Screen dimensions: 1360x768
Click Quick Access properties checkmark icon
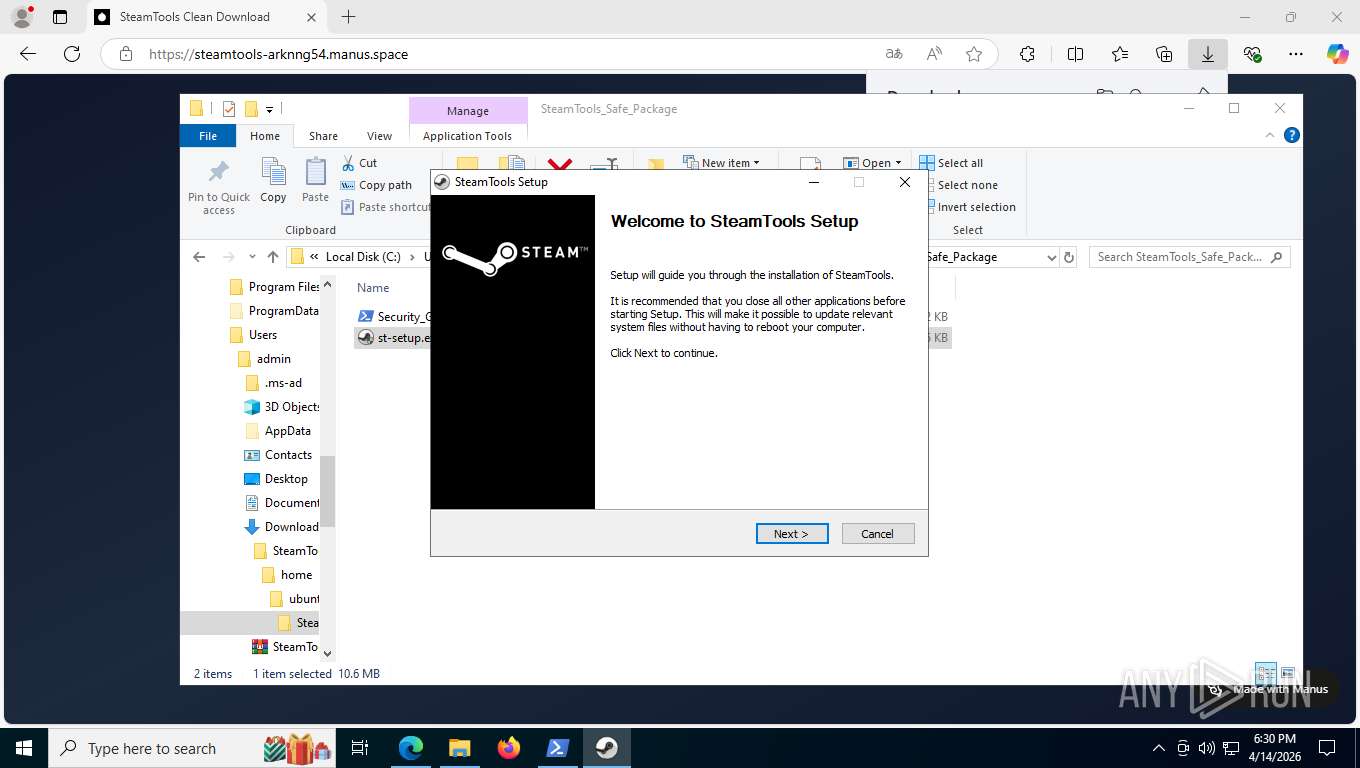pos(229,109)
